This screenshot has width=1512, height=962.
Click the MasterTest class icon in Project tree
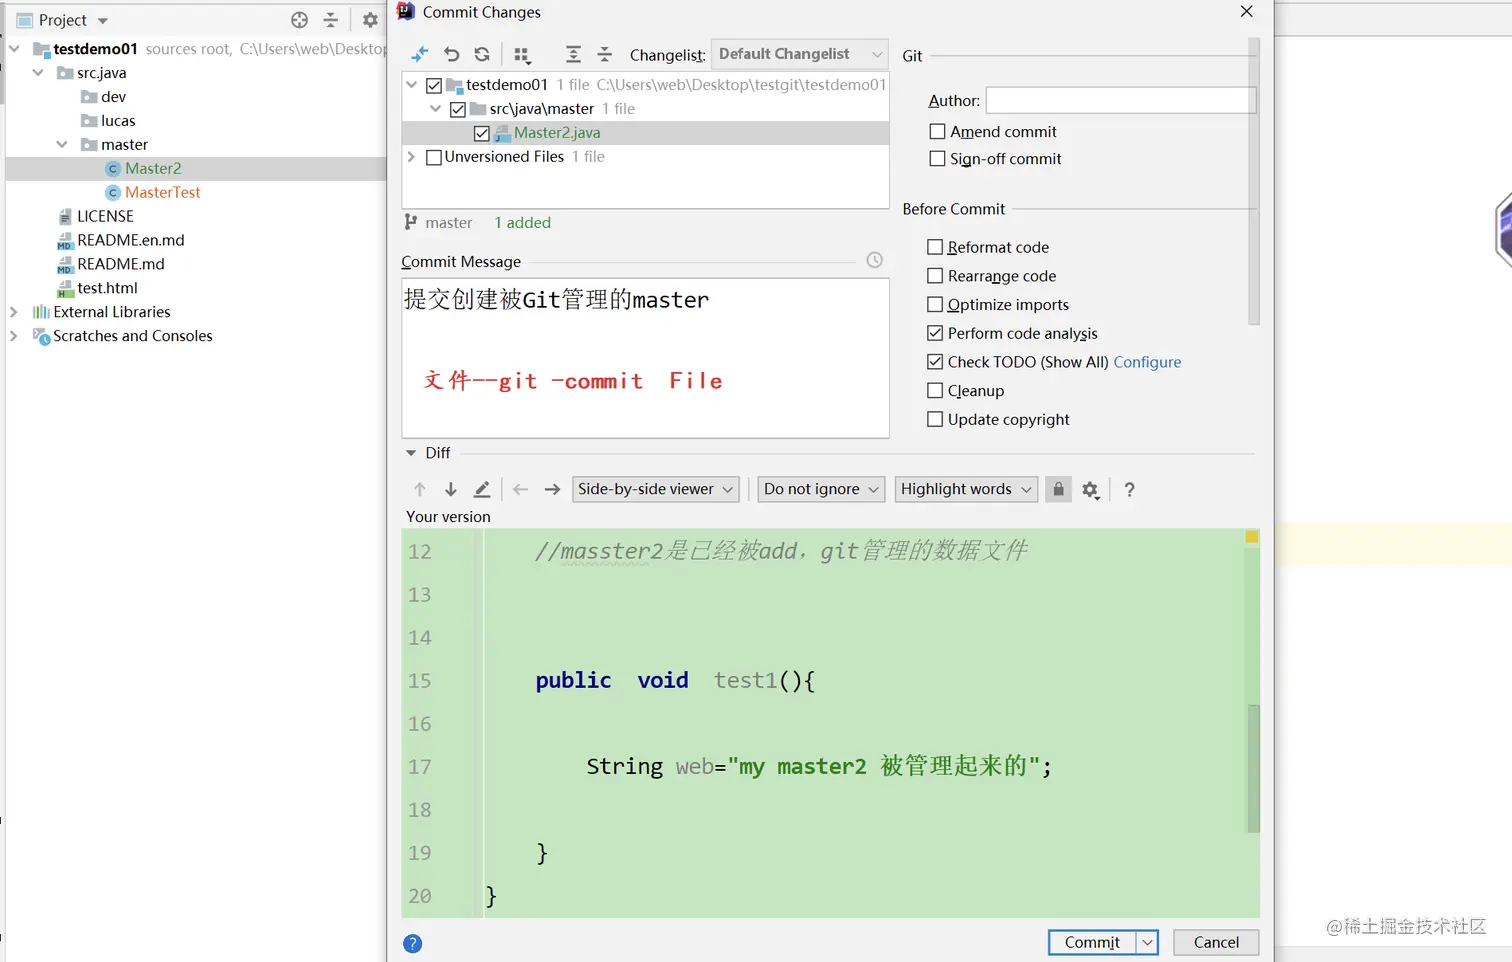(x=113, y=193)
